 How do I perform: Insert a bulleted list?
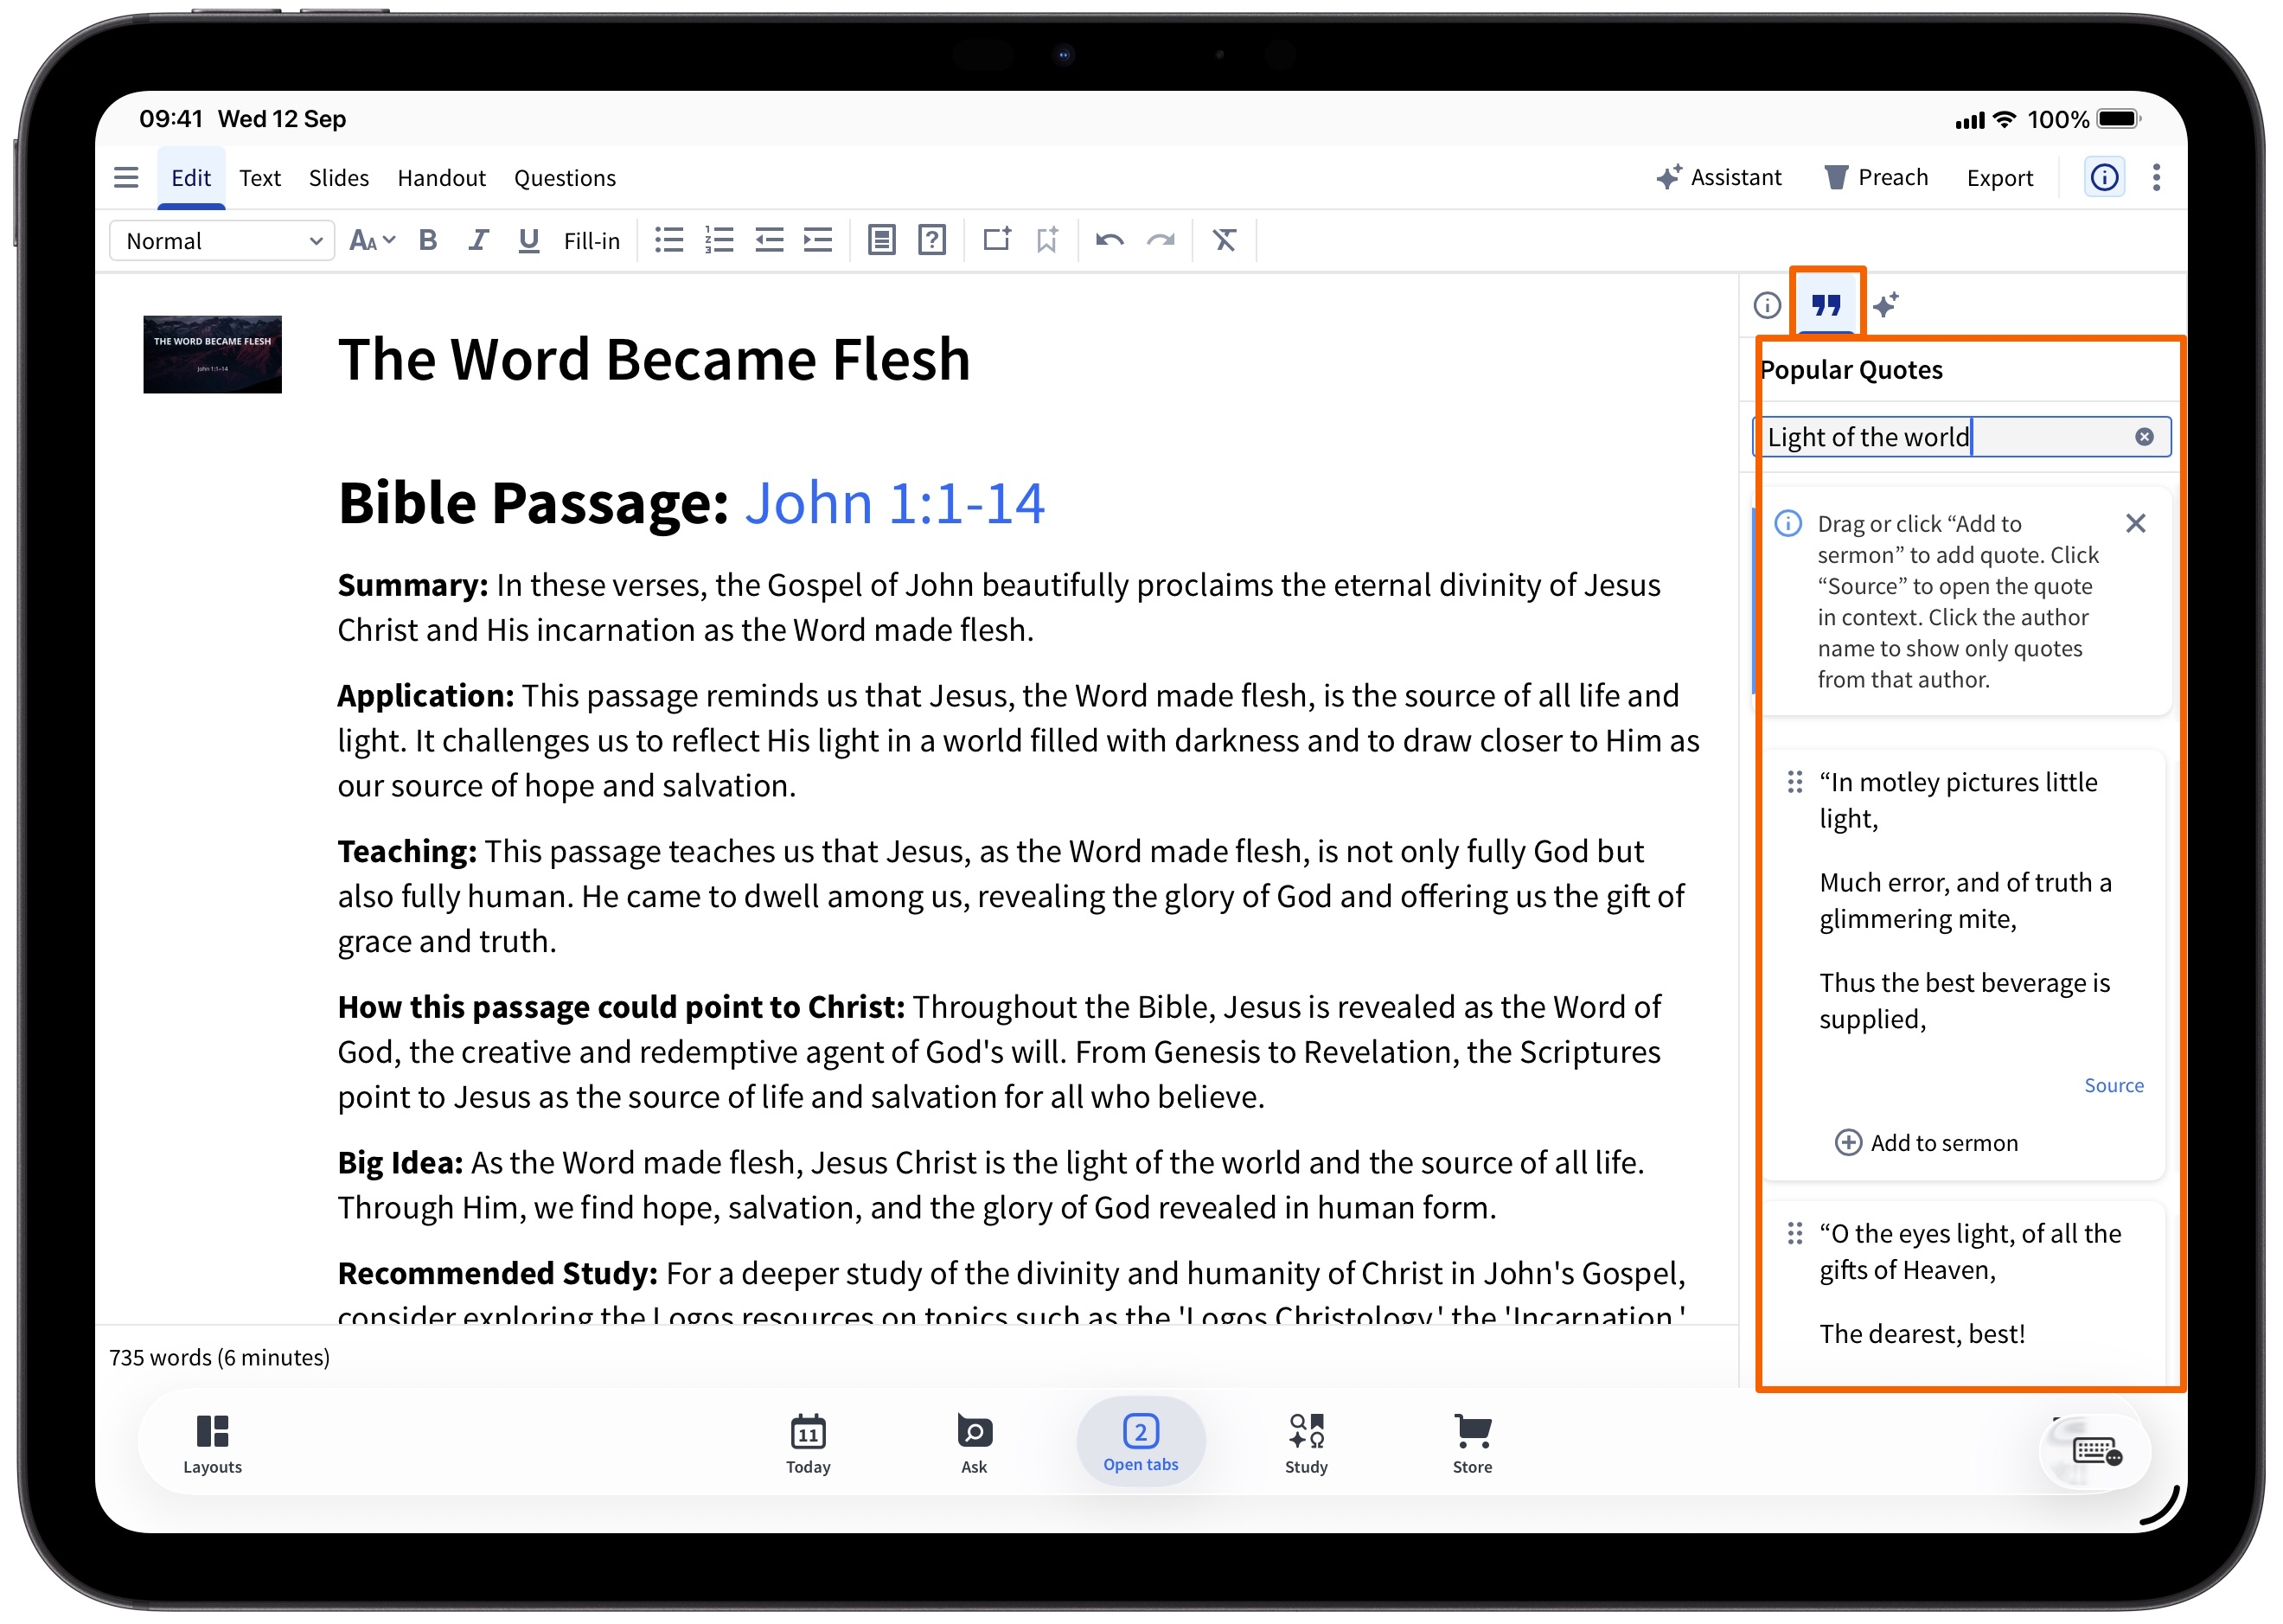669,241
